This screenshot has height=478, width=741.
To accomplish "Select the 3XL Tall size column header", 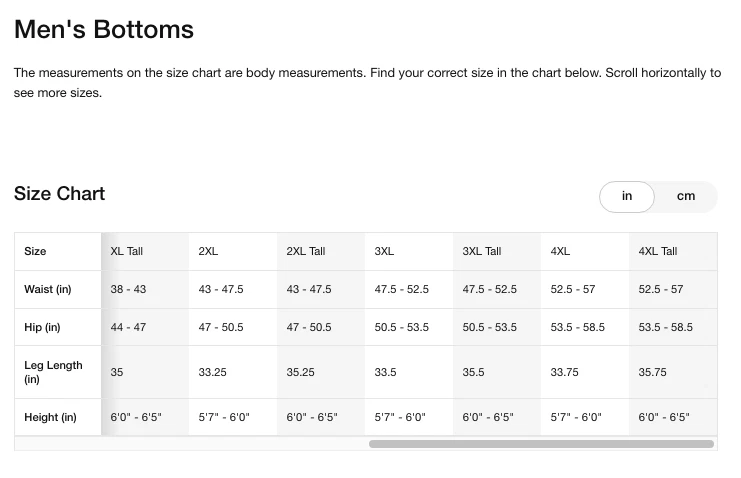I will pyautogui.click(x=482, y=251).
